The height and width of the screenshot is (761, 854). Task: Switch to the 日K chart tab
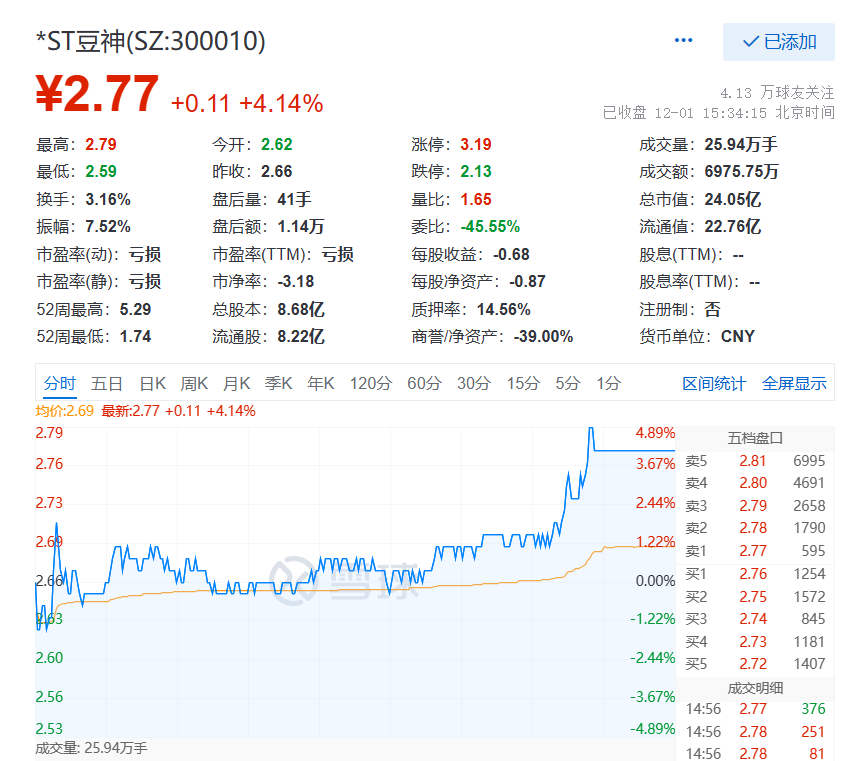[152, 383]
